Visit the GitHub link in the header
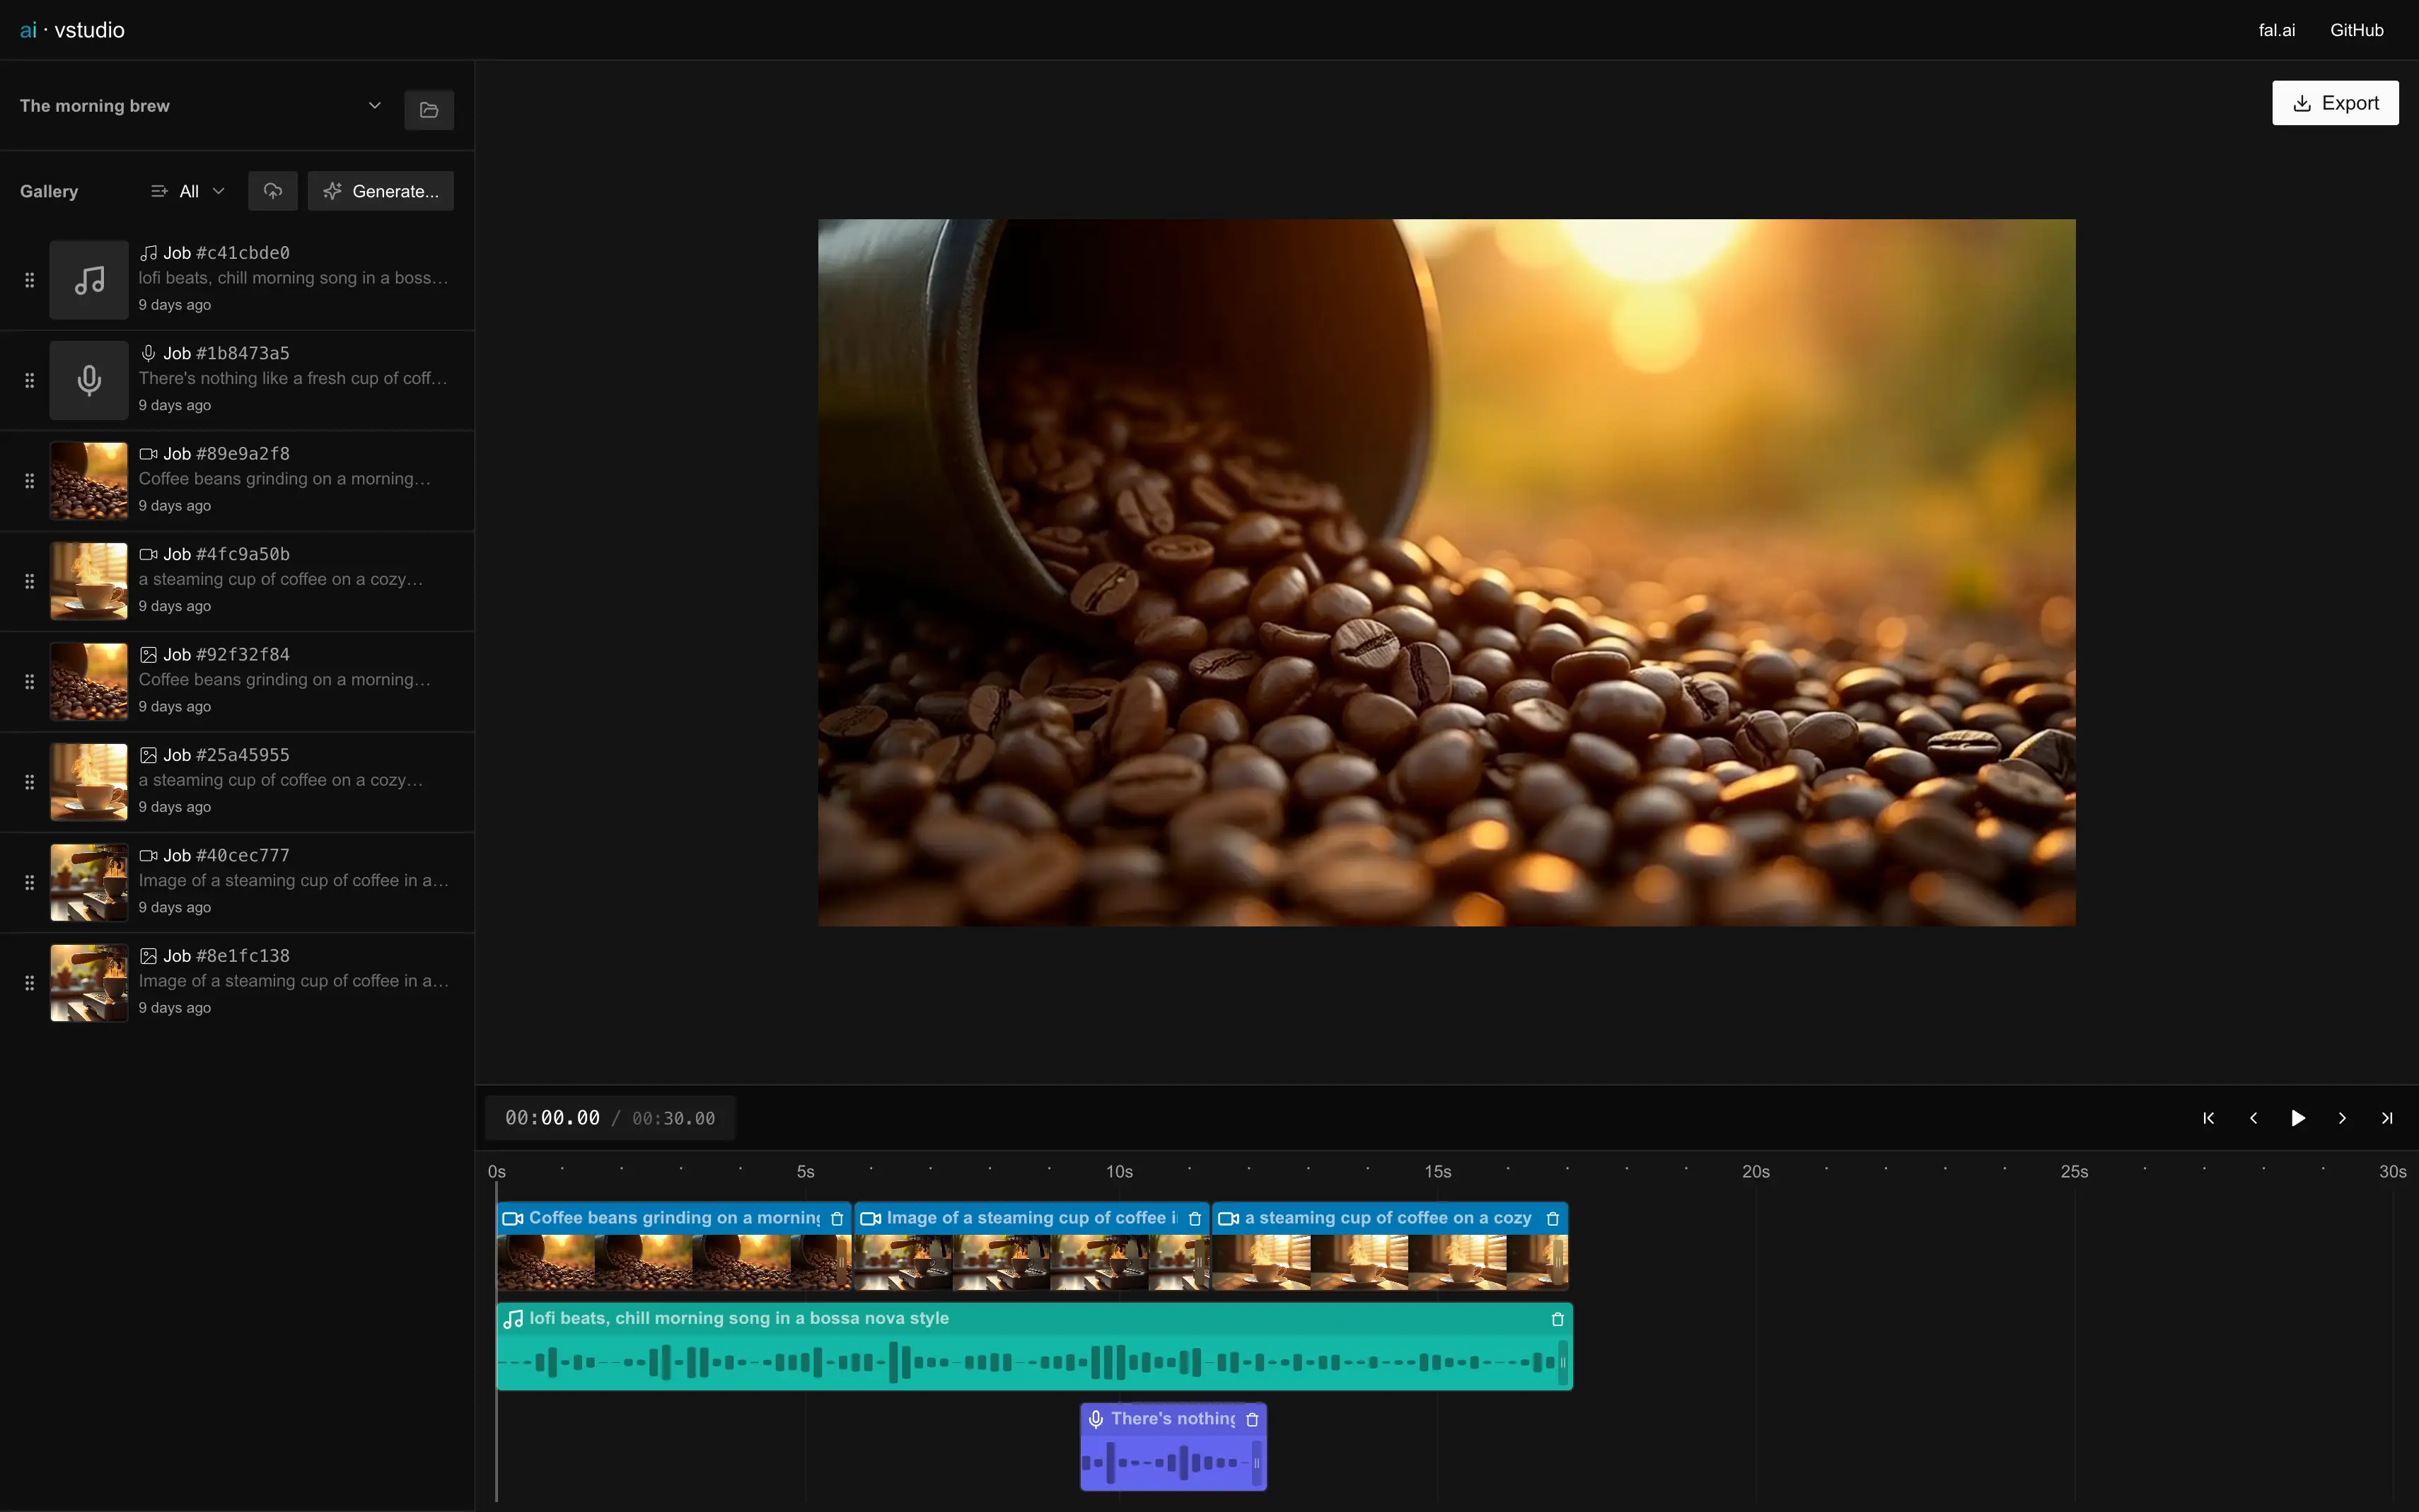The height and width of the screenshot is (1512, 2419). point(2355,29)
